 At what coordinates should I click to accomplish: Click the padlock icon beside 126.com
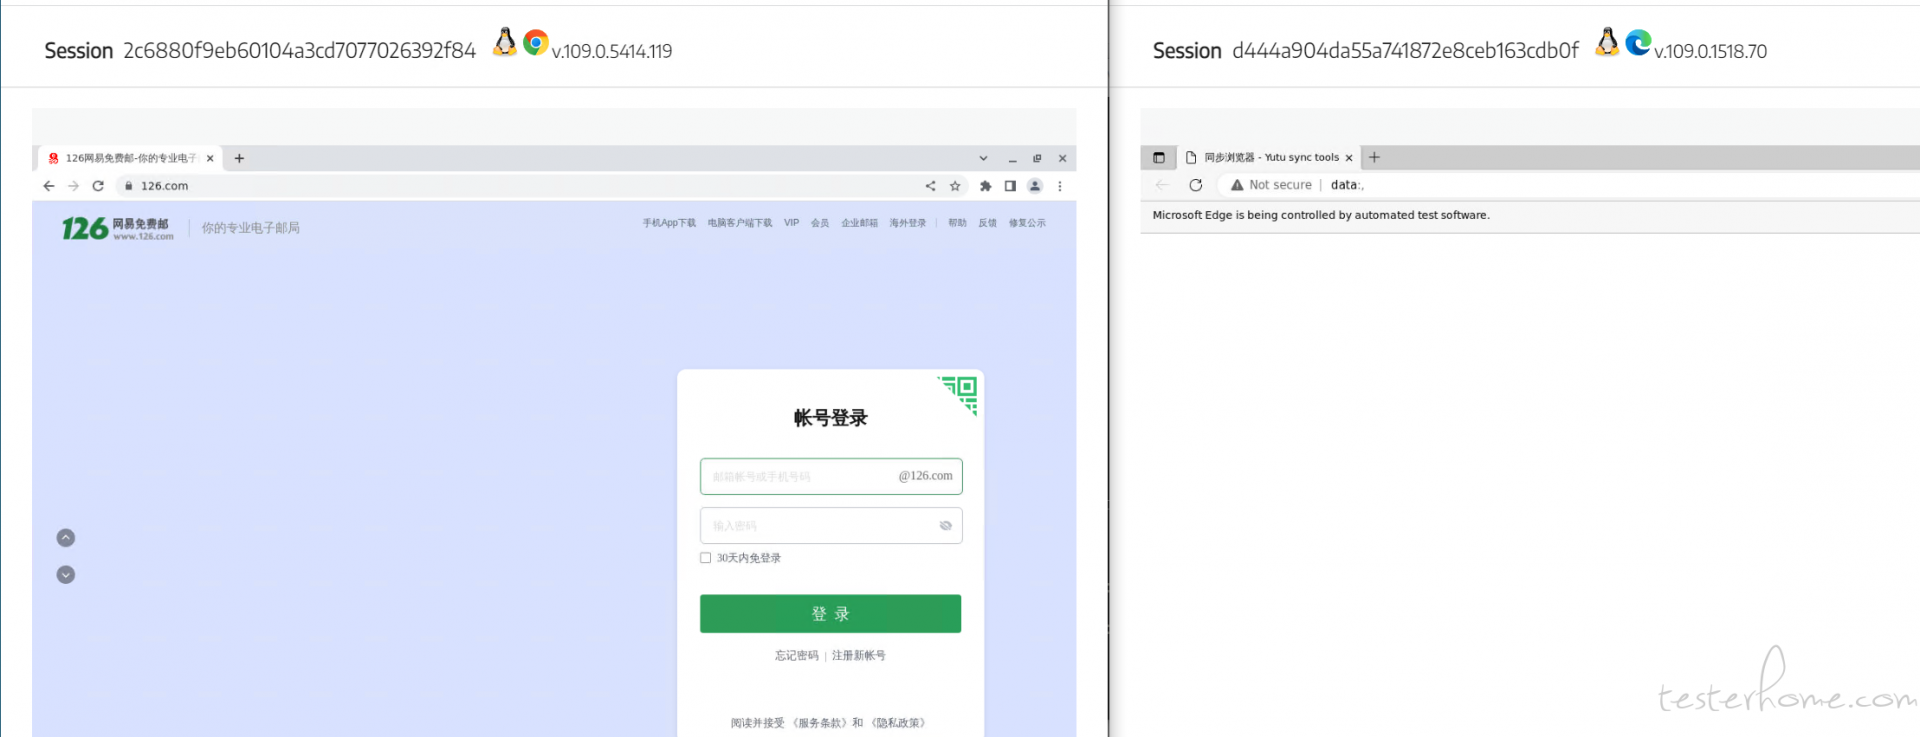[129, 186]
